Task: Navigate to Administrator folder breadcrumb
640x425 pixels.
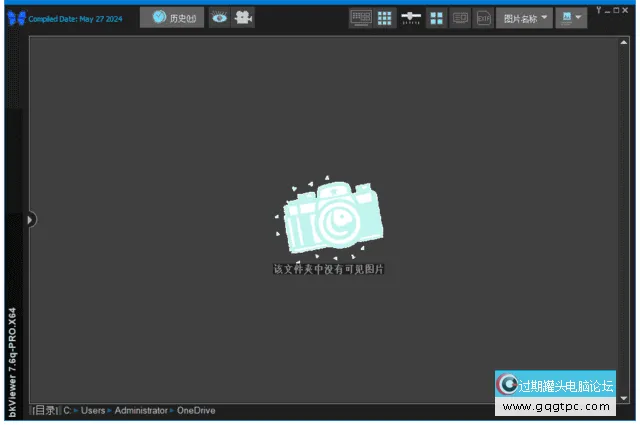Action: point(141,411)
